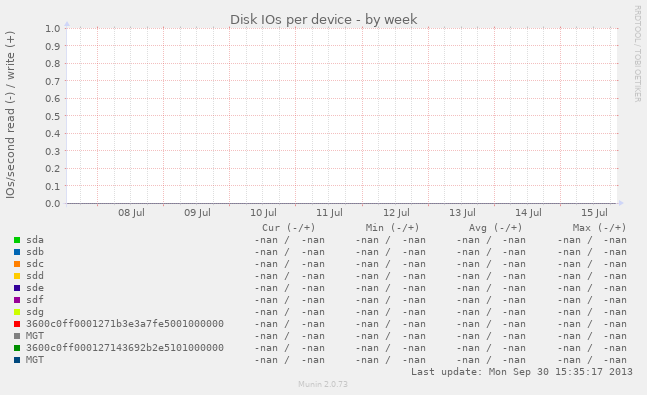
Task: Click the "11 Jul" date label
Action: pyautogui.click(x=329, y=213)
